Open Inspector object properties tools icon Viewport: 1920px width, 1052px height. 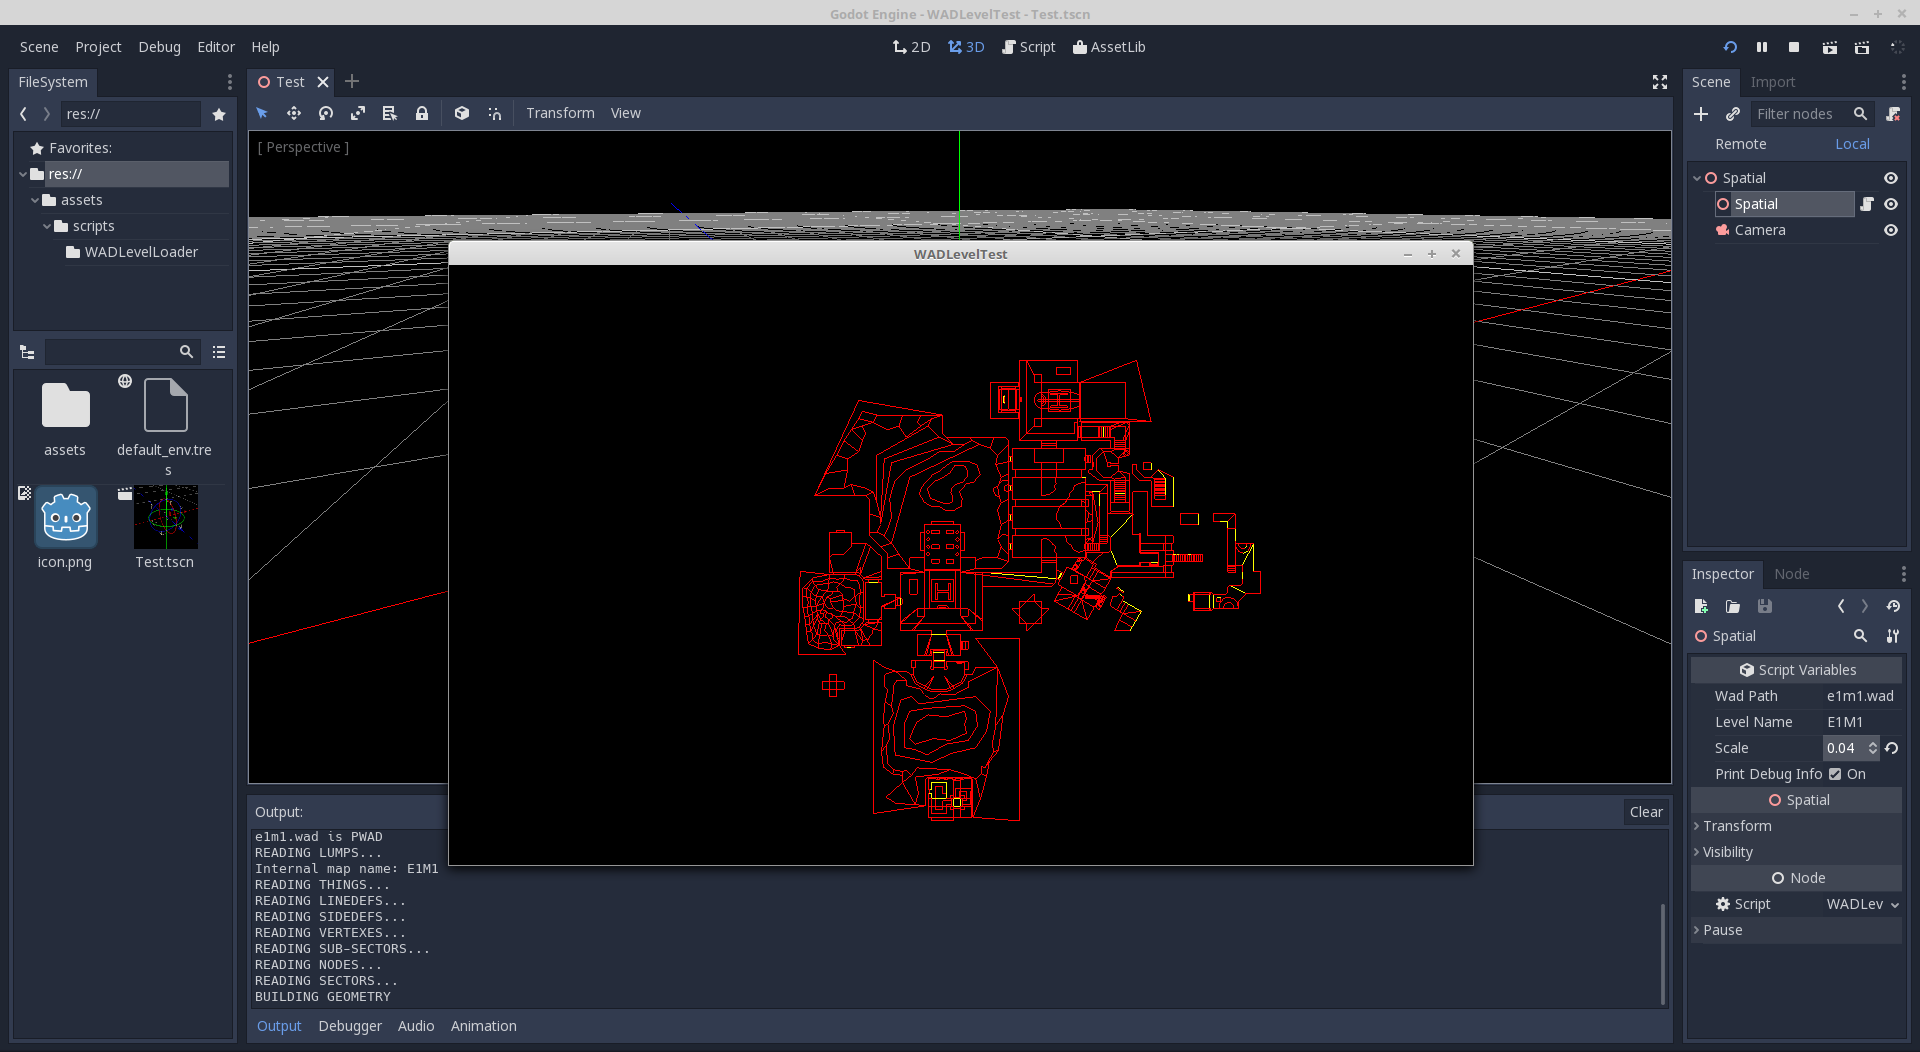click(1893, 636)
